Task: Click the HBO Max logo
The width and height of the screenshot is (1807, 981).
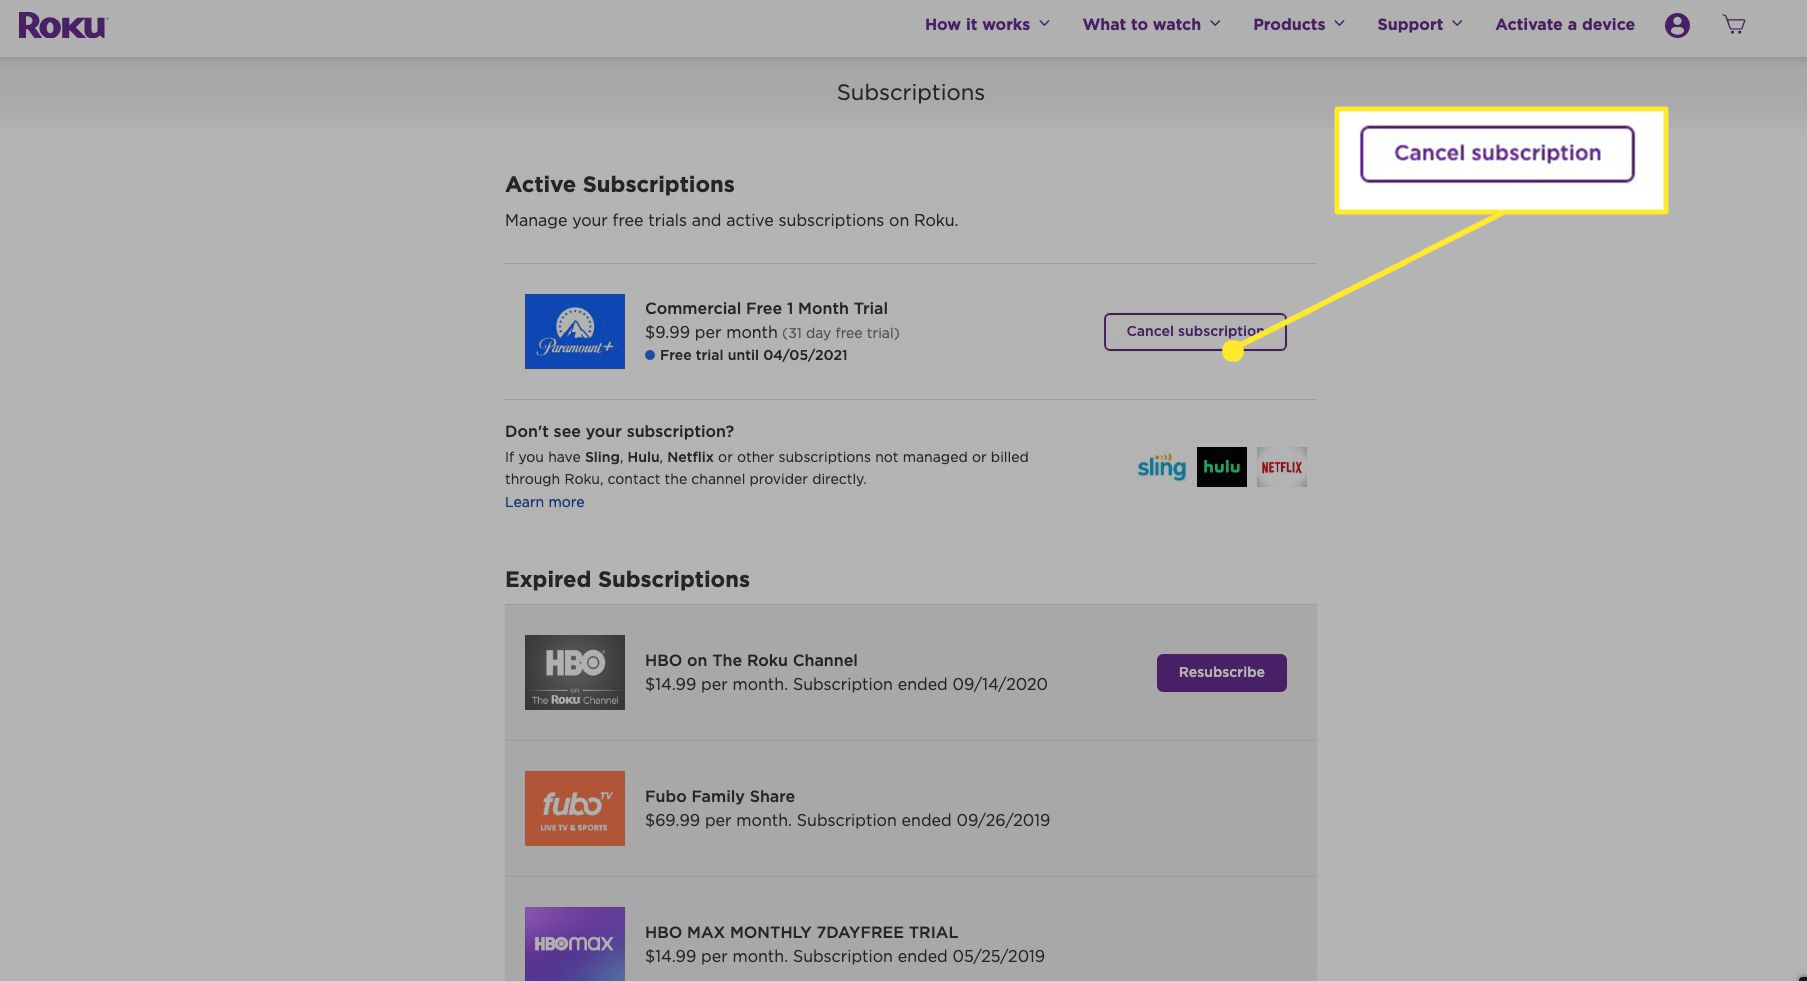Action: (x=575, y=943)
